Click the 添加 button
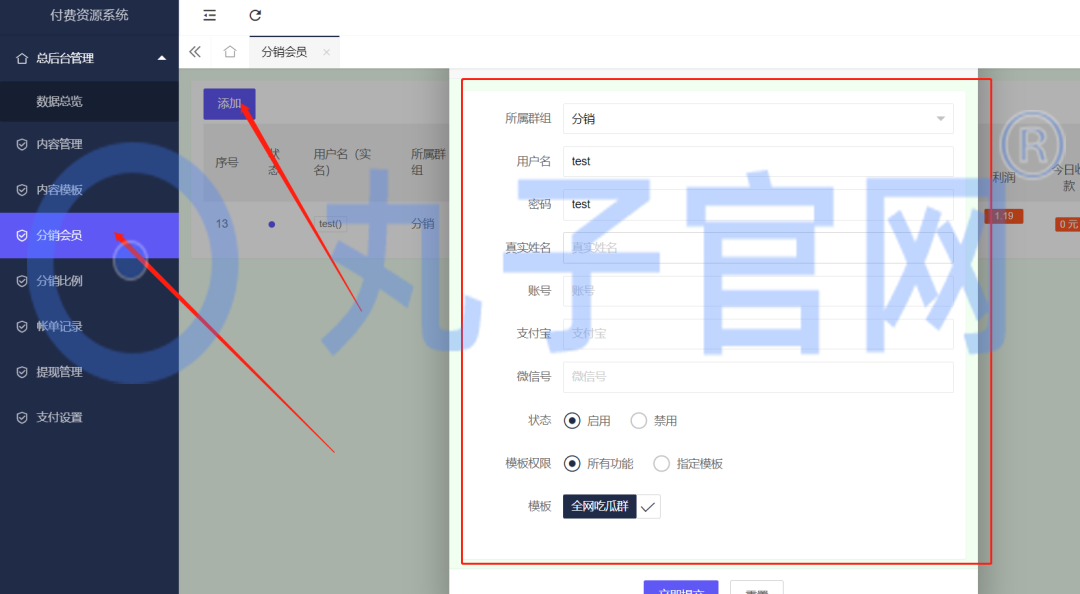 [228, 104]
